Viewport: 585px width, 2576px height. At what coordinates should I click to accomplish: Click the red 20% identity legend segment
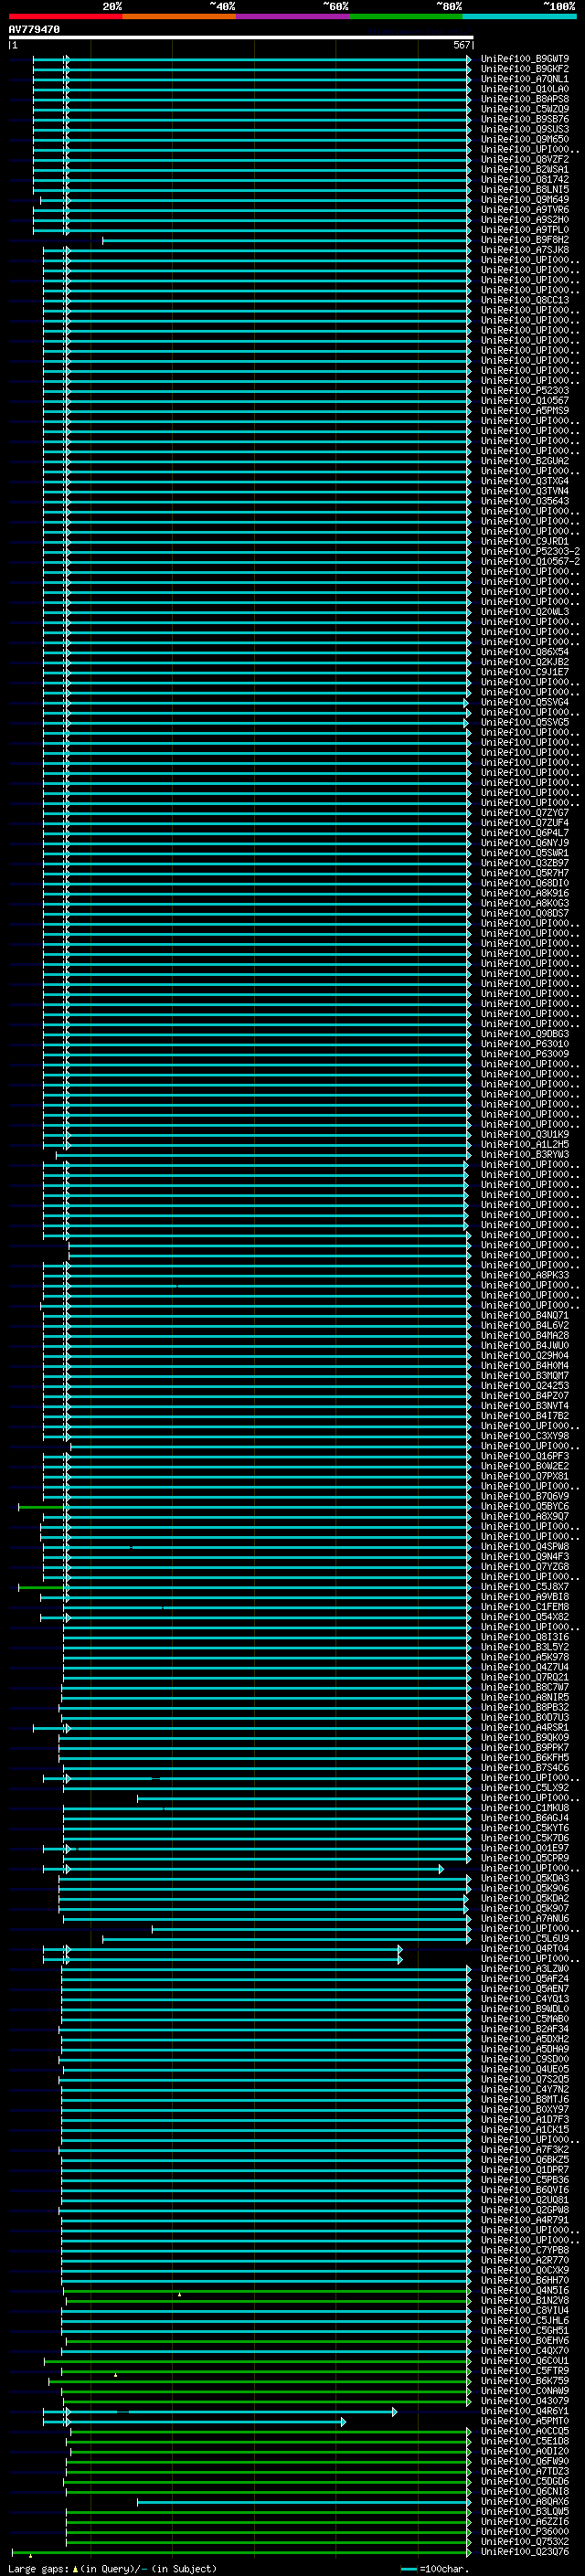coord(65,16)
